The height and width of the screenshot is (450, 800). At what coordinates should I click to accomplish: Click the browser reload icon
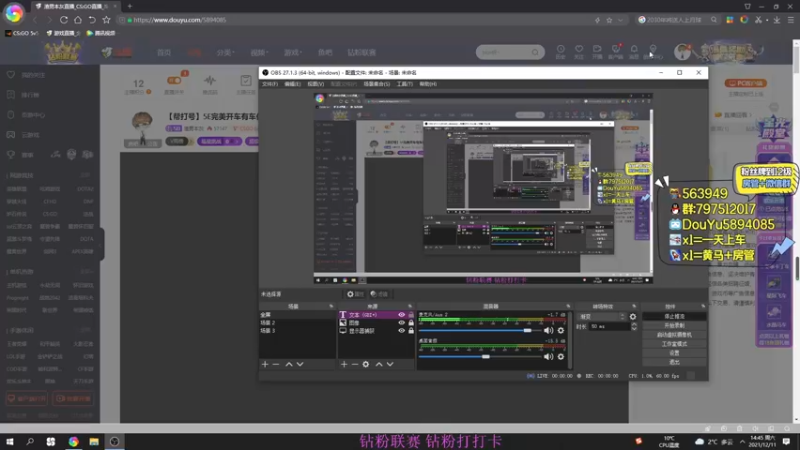click(x=64, y=20)
